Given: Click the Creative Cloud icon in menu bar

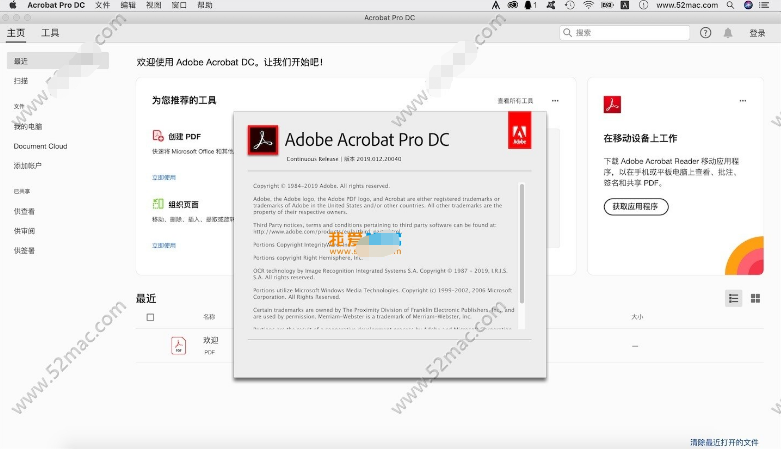Looking at the screenshot, I should coord(513,5).
